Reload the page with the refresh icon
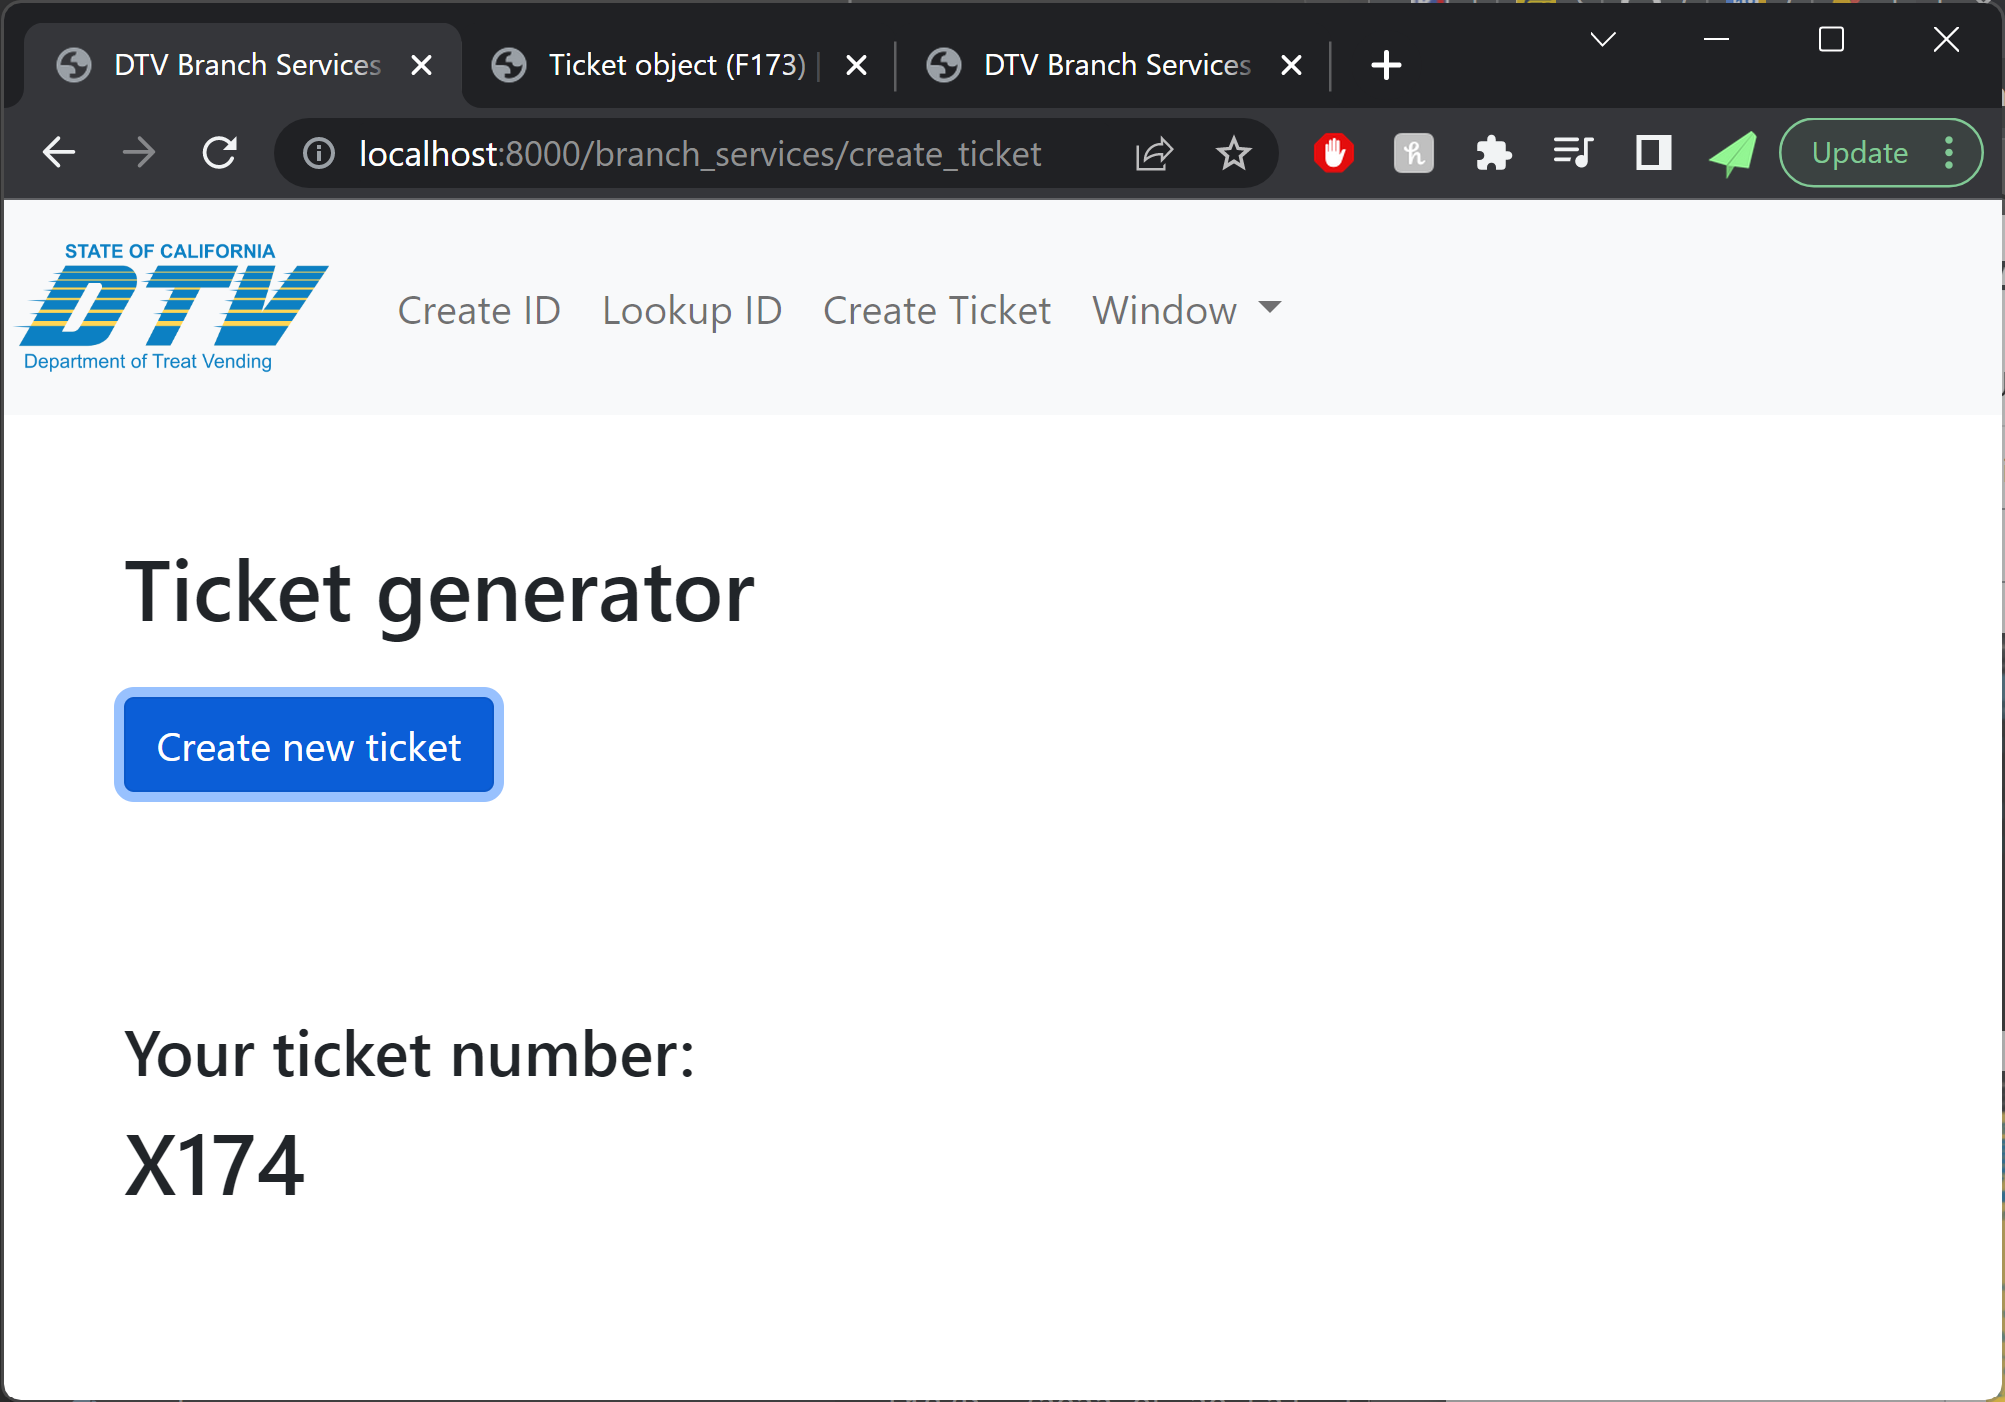Screen dimensions: 2005x1402 tap(219, 153)
